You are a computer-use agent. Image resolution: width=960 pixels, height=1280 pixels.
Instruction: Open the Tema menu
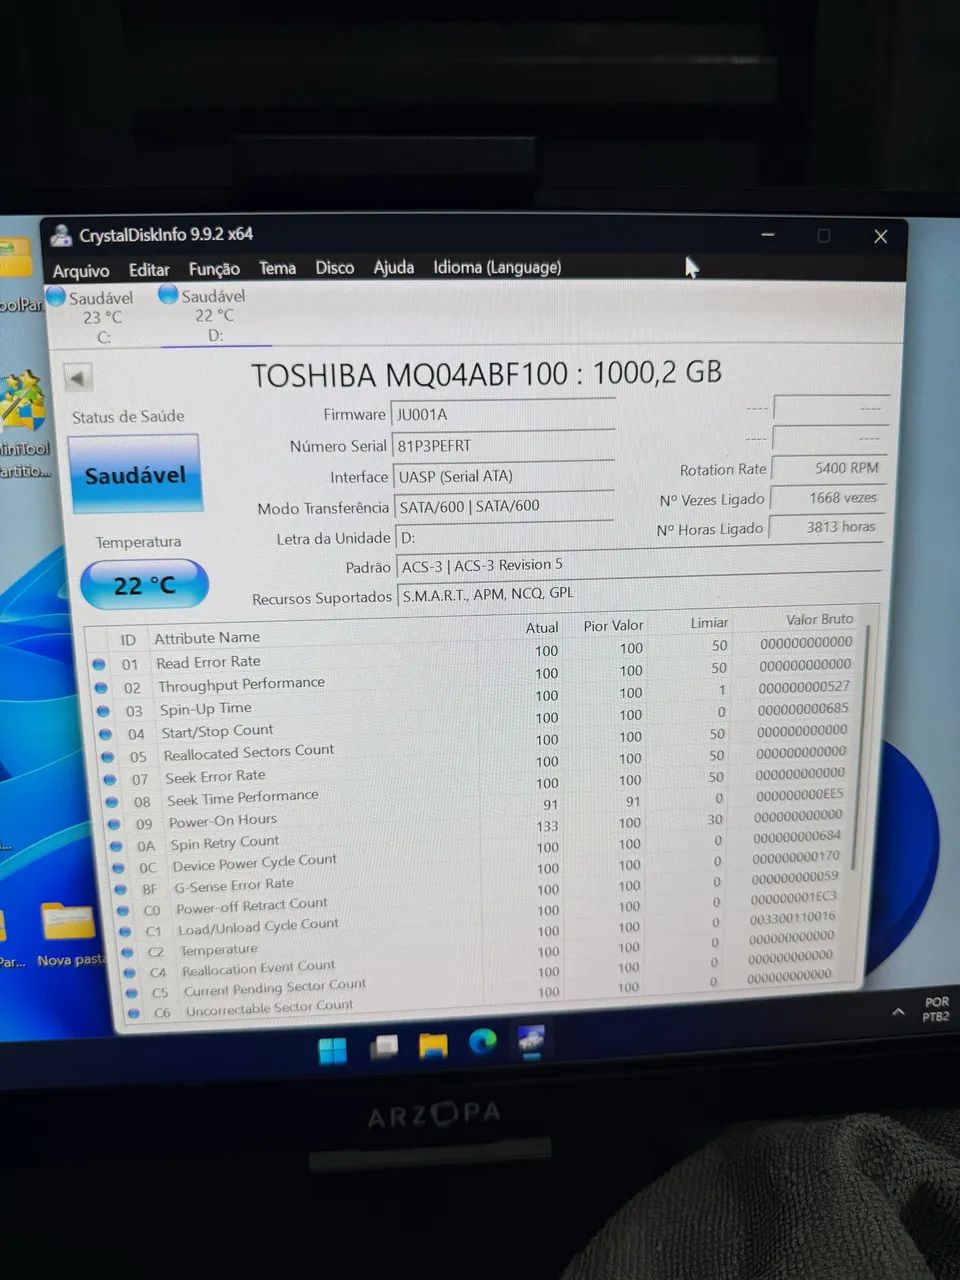coord(277,268)
